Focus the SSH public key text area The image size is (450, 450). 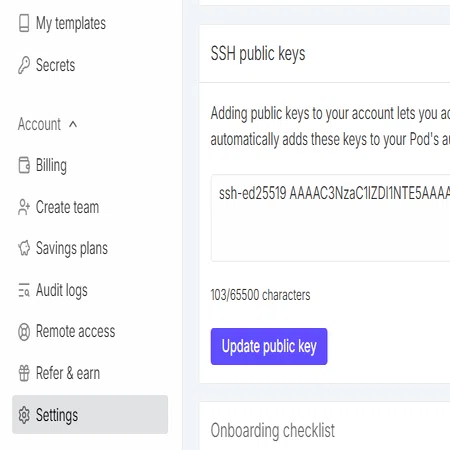330,218
